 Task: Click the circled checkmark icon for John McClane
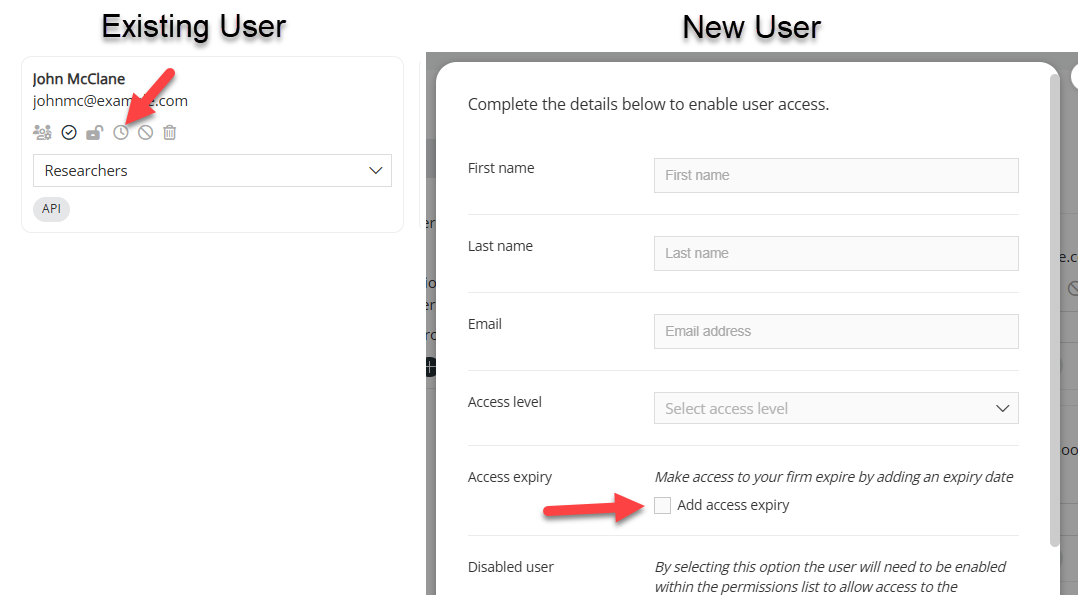(x=69, y=132)
